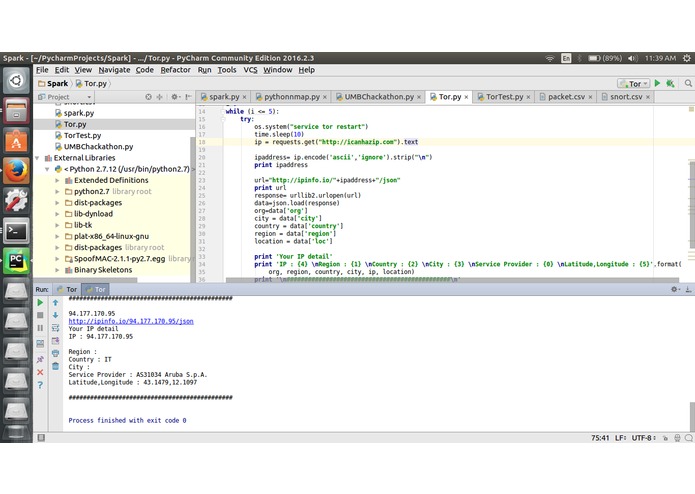The width and height of the screenshot is (695, 494).
Task: Rerun Tor from the Run panel
Action: point(40,303)
